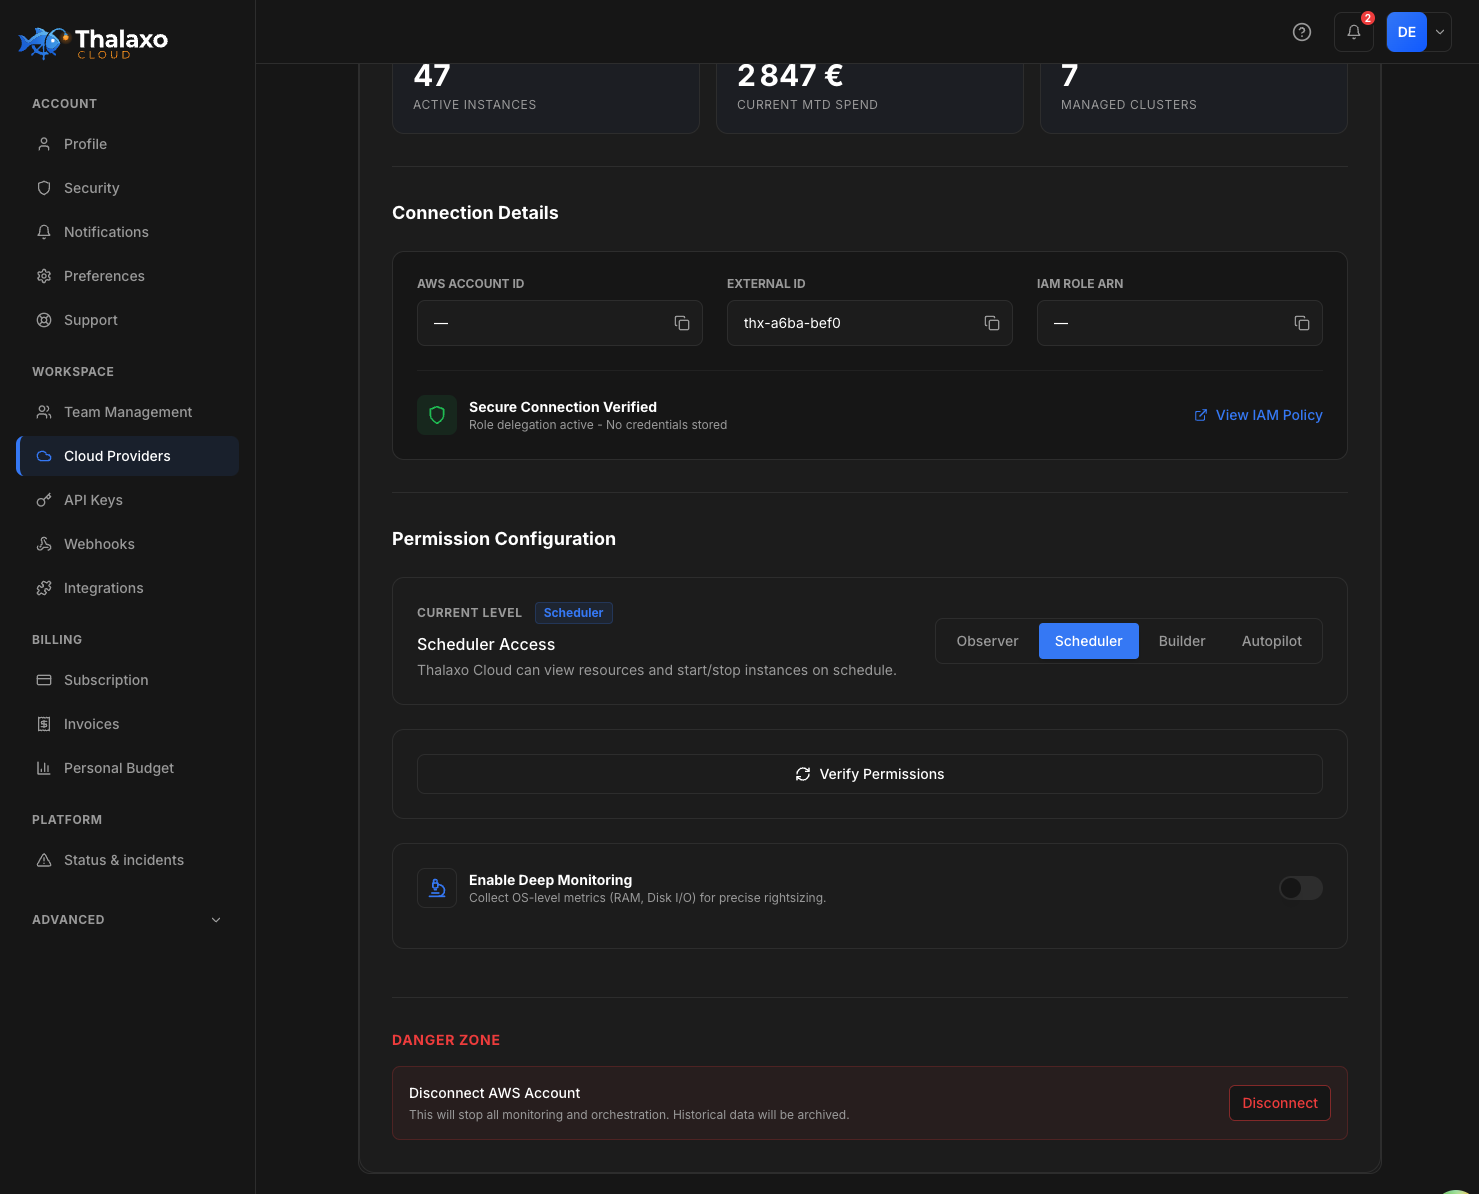Click the External ID field thx-a6ba-bef0
The image size is (1479, 1194).
pos(870,323)
